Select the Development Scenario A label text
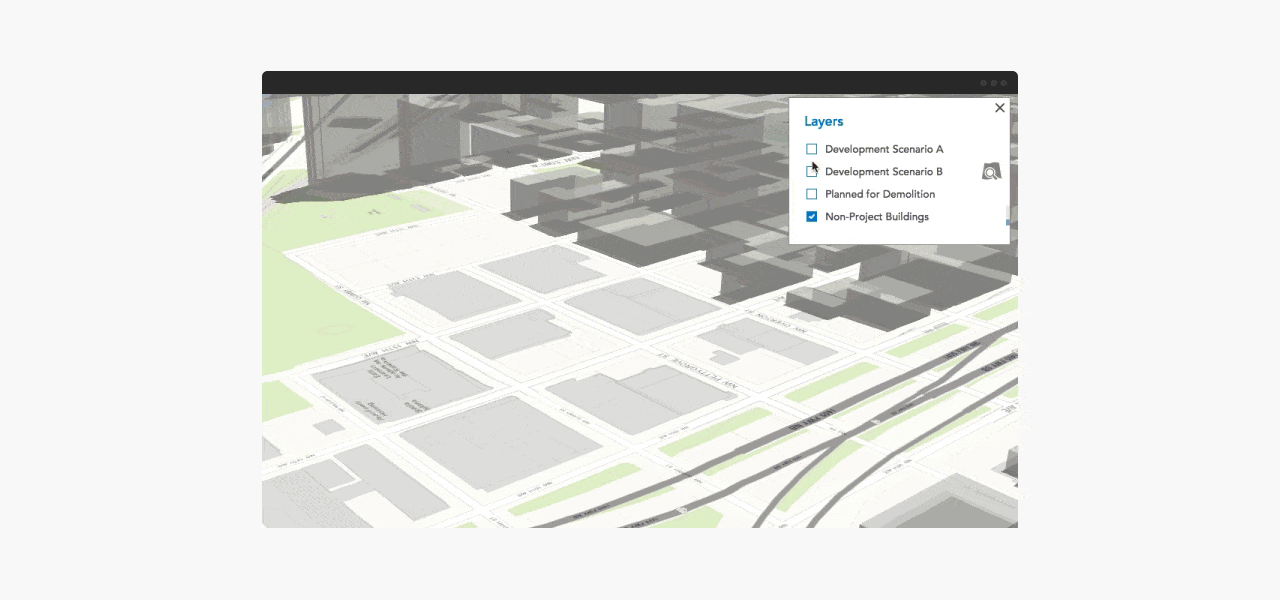The width and height of the screenshot is (1280, 600). tap(883, 149)
